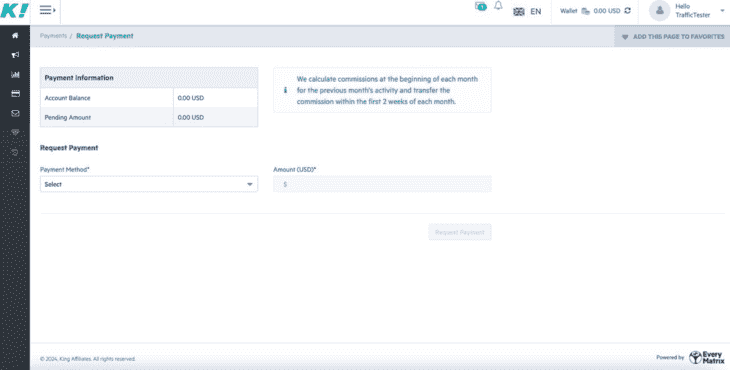Image resolution: width=730 pixels, height=370 pixels.
Task: Click the K! logo
Action: 14,11
